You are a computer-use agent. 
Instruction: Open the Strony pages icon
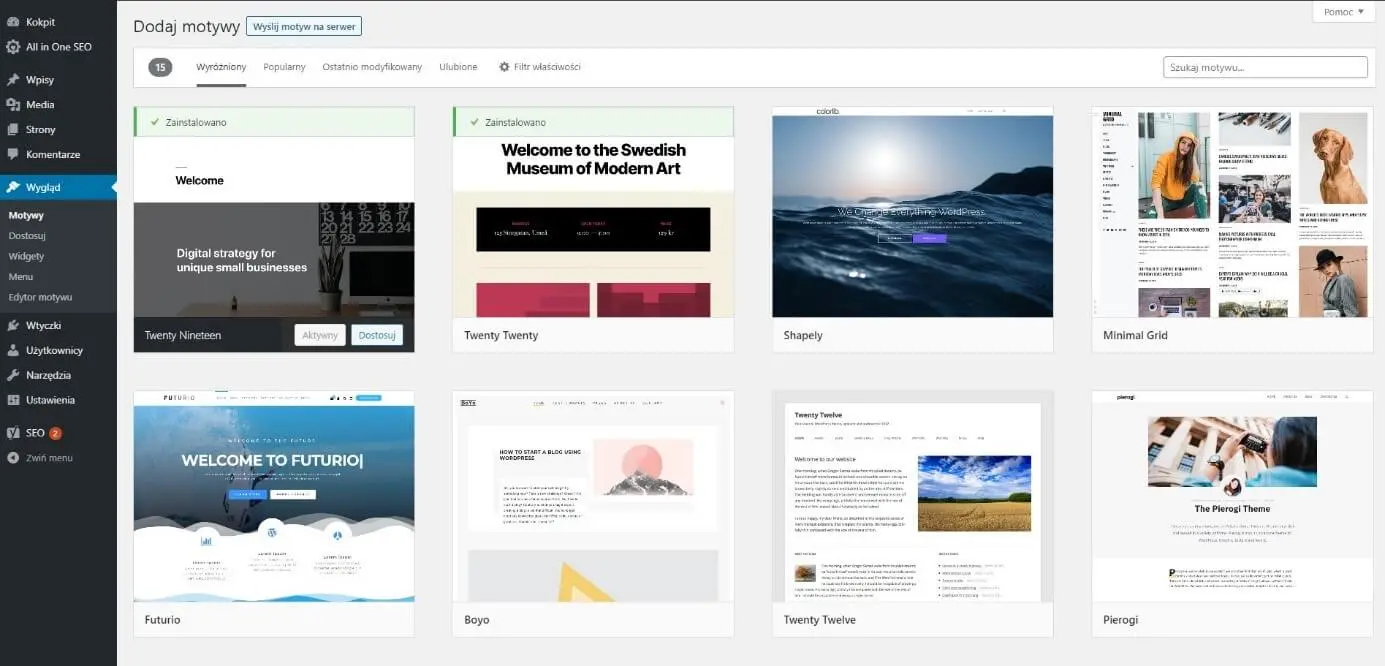point(13,129)
